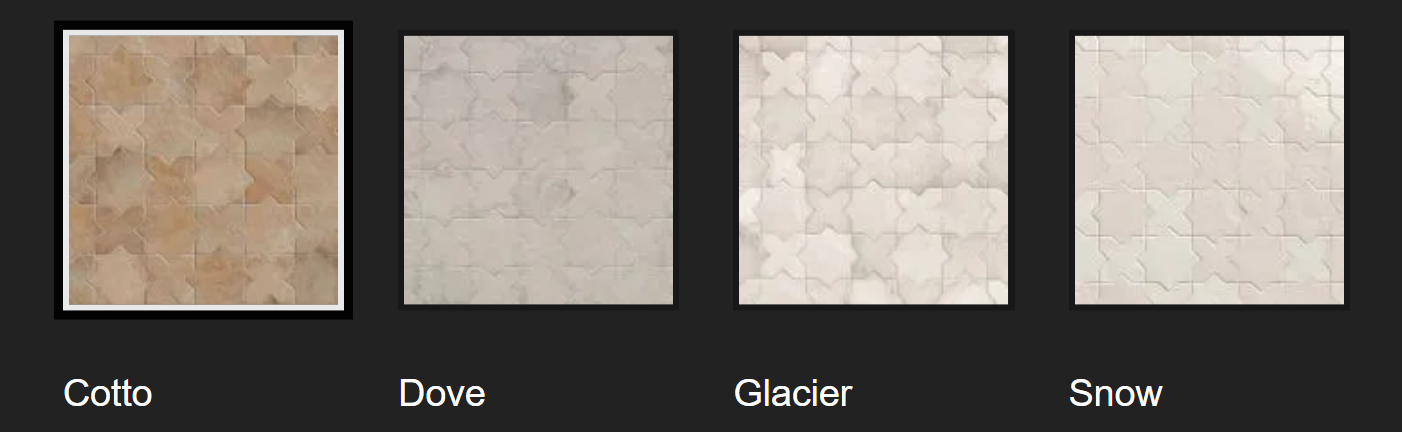Open the terracotta-orange star and cross tile thumbnail
This screenshot has height=432, width=1402.
pyautogui.click(x=203, y=170)
